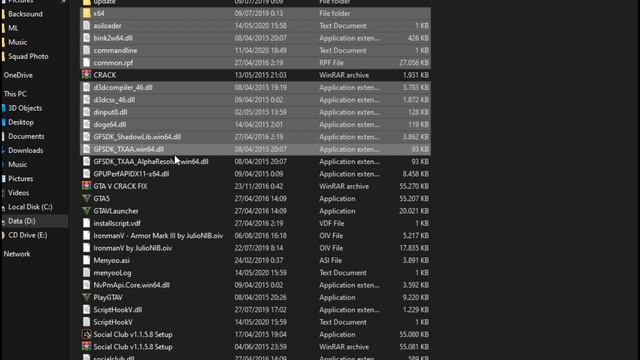Open Network in the sidebar
The width and height of the screenshot is (640, 360).
(x=17, y=254)
